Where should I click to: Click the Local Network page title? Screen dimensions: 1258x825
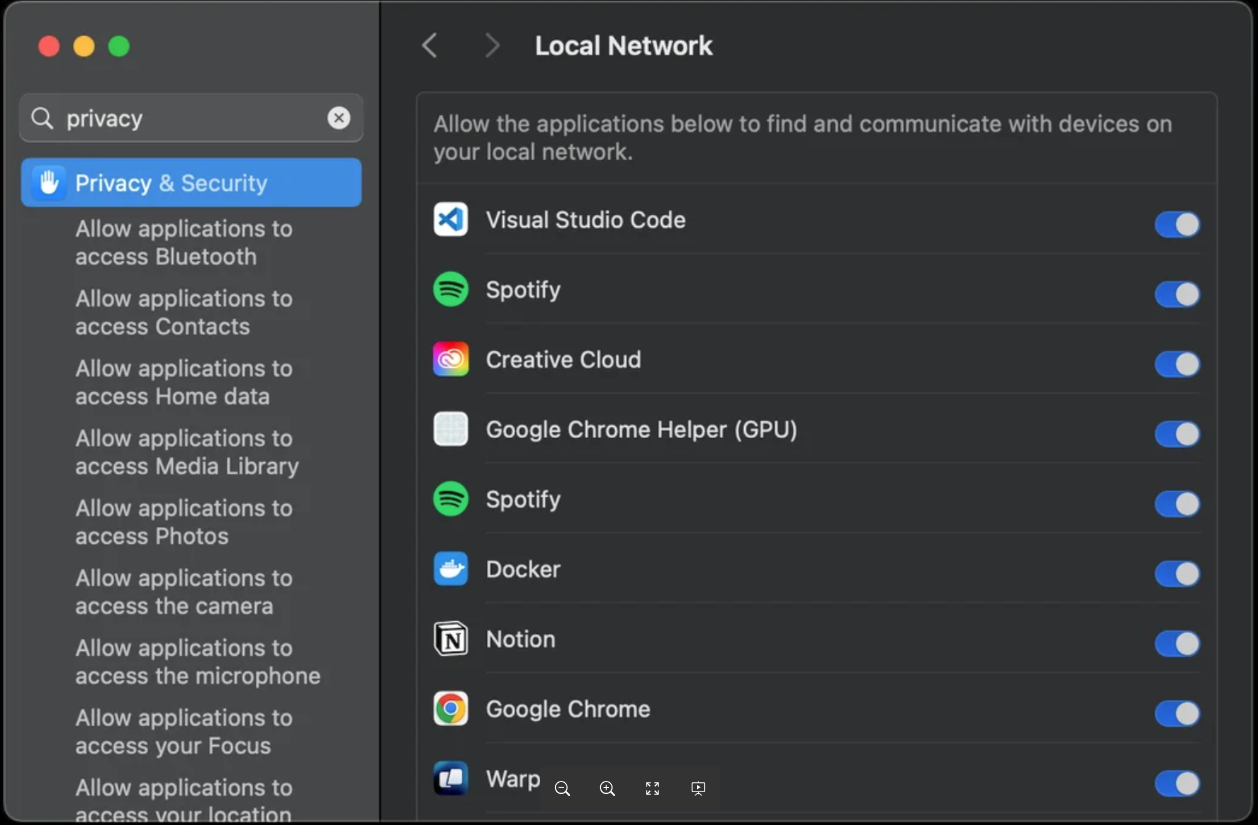tap(624, 46)
